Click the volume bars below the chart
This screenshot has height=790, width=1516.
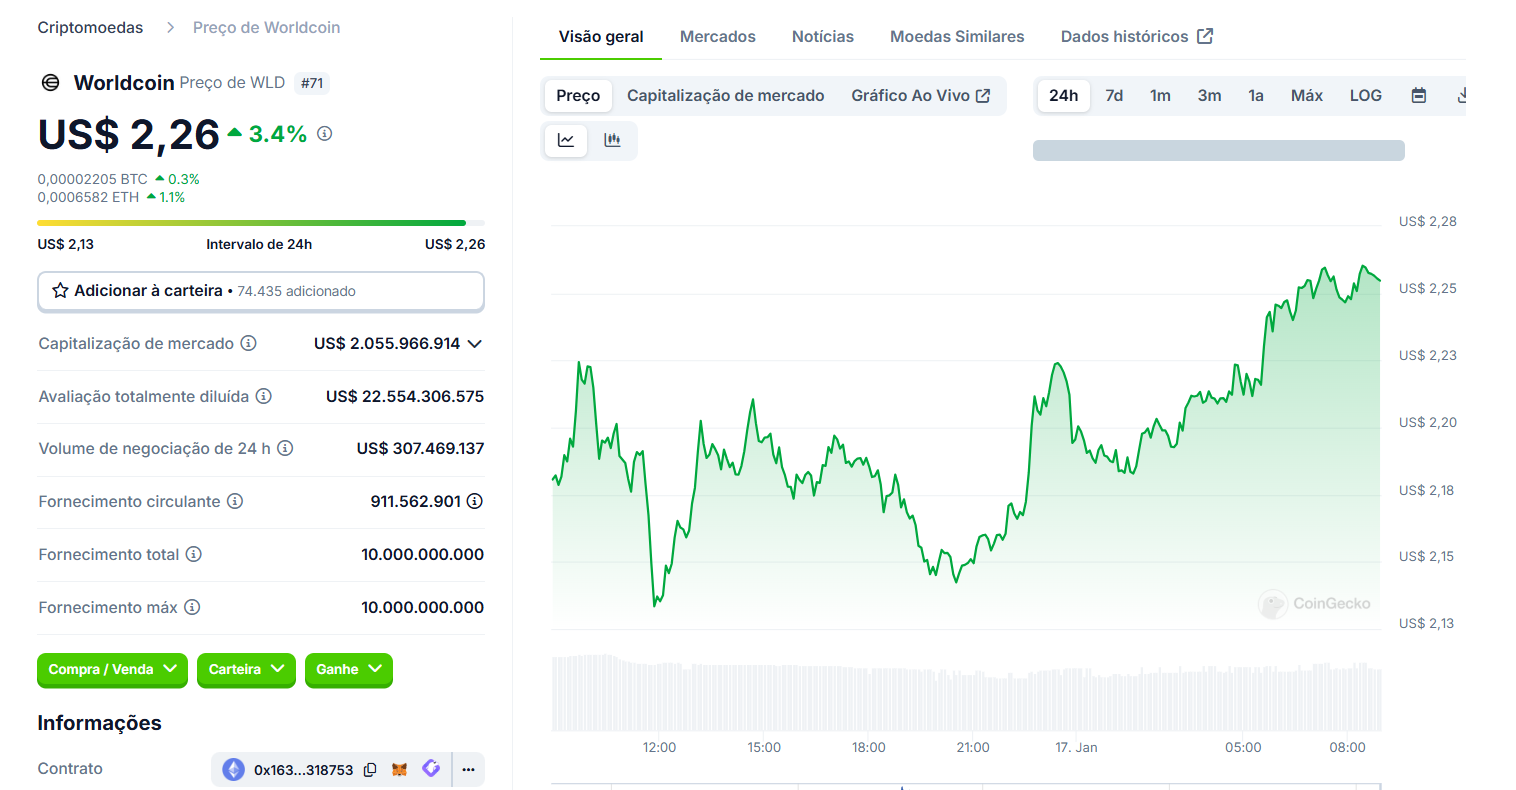(x=967, y=693)
